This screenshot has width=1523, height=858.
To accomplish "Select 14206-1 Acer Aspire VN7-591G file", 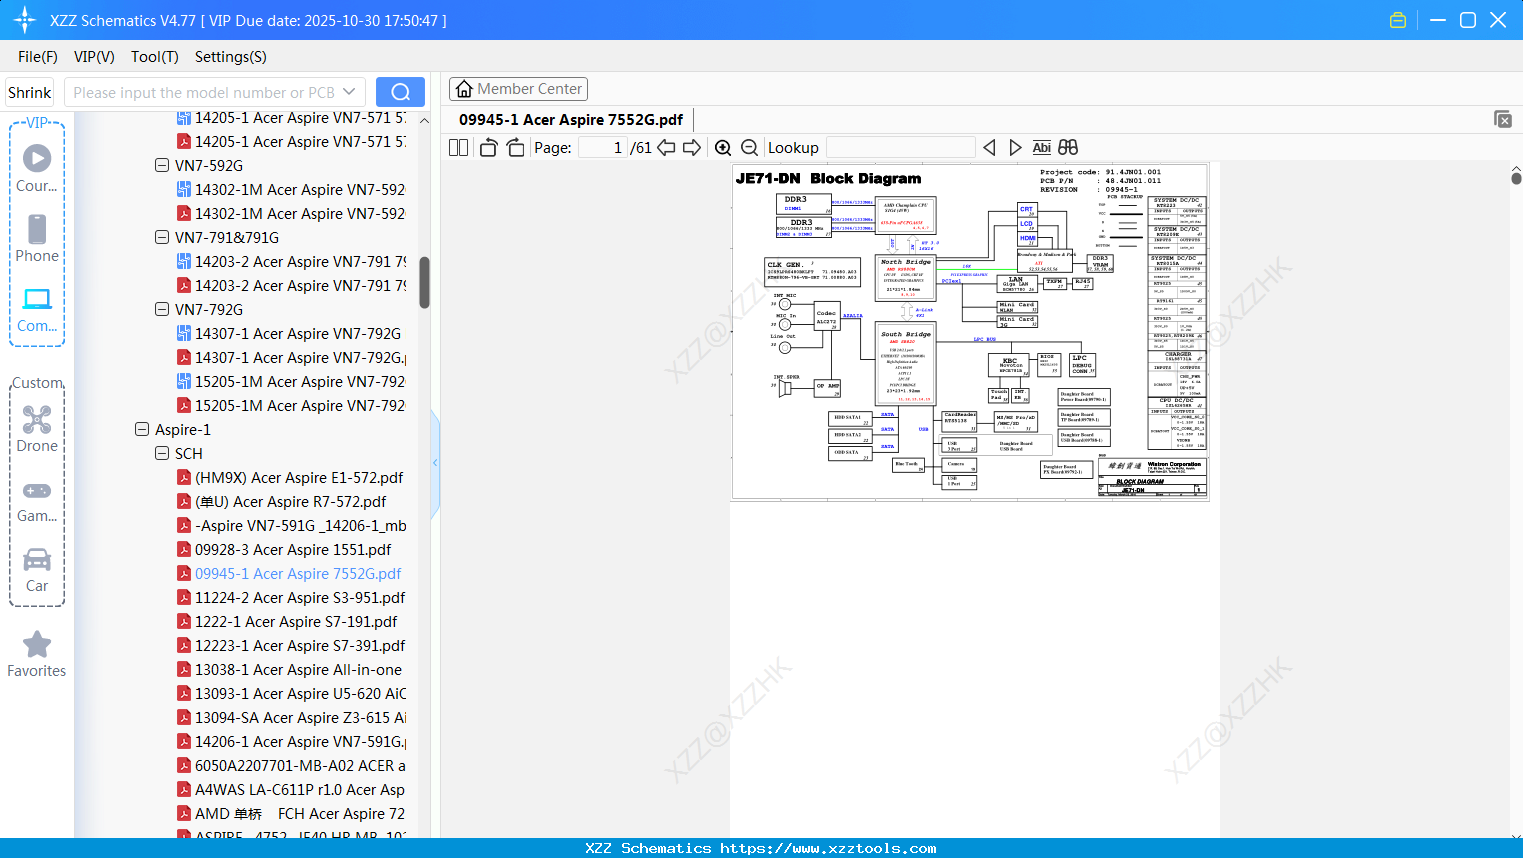I will coord(301,741).
